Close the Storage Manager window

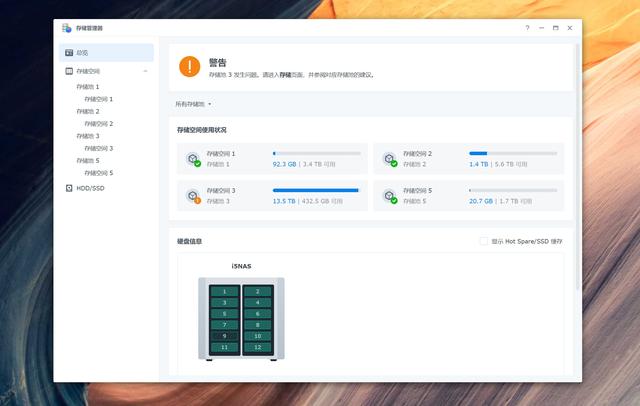click(570, 28)
